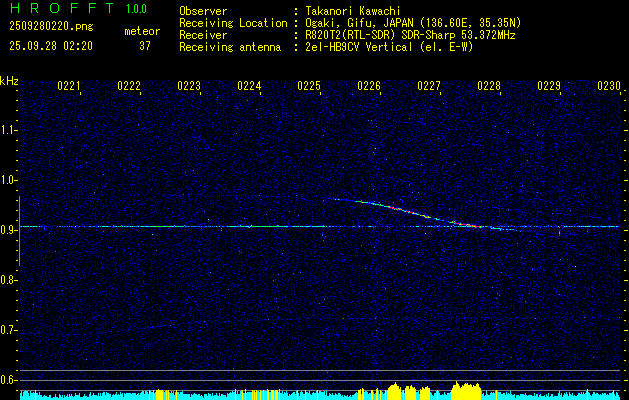The height and width of the screenshot is (400, 629).
Task: Click the 1.0 frequency axis label
Action: point(9,179)
